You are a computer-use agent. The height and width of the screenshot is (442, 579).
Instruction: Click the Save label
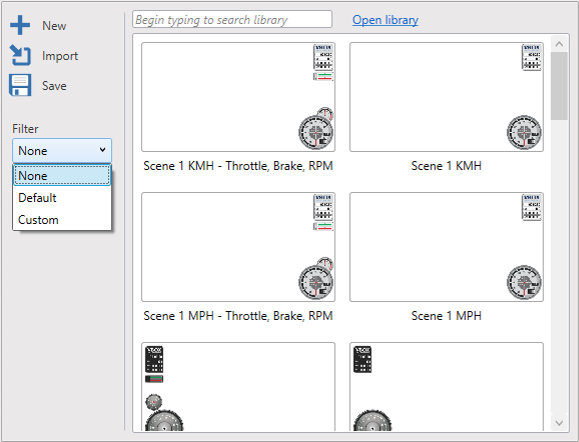pyautogui.click(x=54, y=86)
